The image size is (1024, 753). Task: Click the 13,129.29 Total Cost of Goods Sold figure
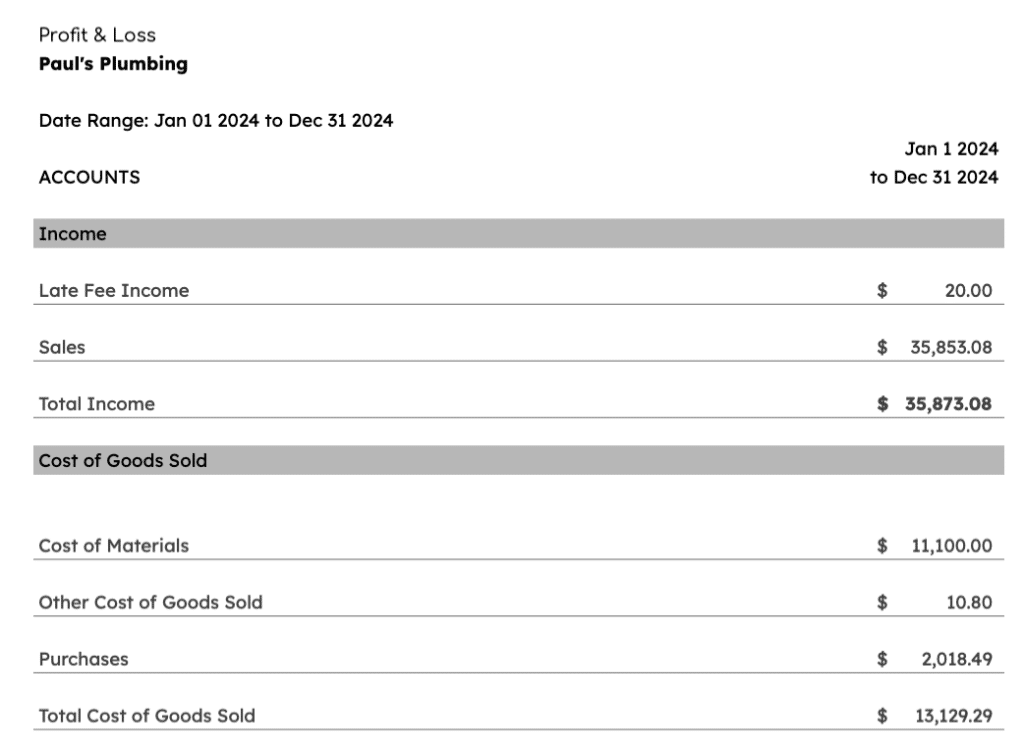point(953,716)
